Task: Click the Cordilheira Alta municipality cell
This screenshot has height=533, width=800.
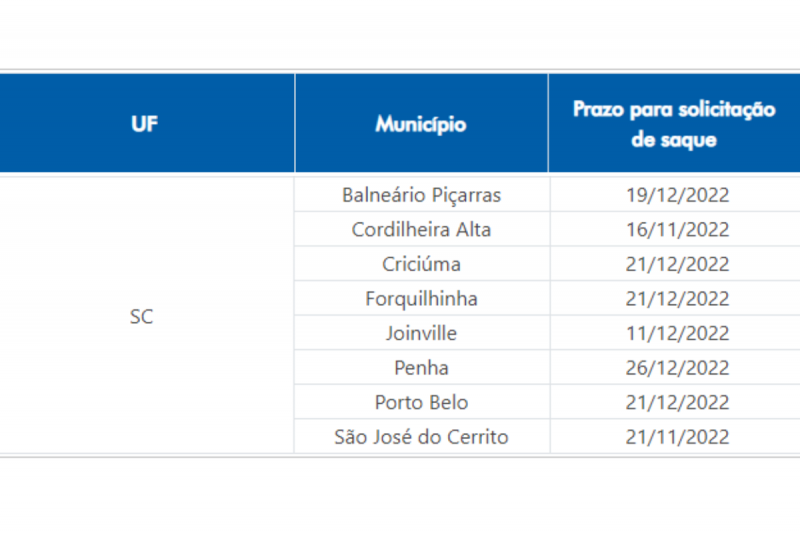Action: 421,229
